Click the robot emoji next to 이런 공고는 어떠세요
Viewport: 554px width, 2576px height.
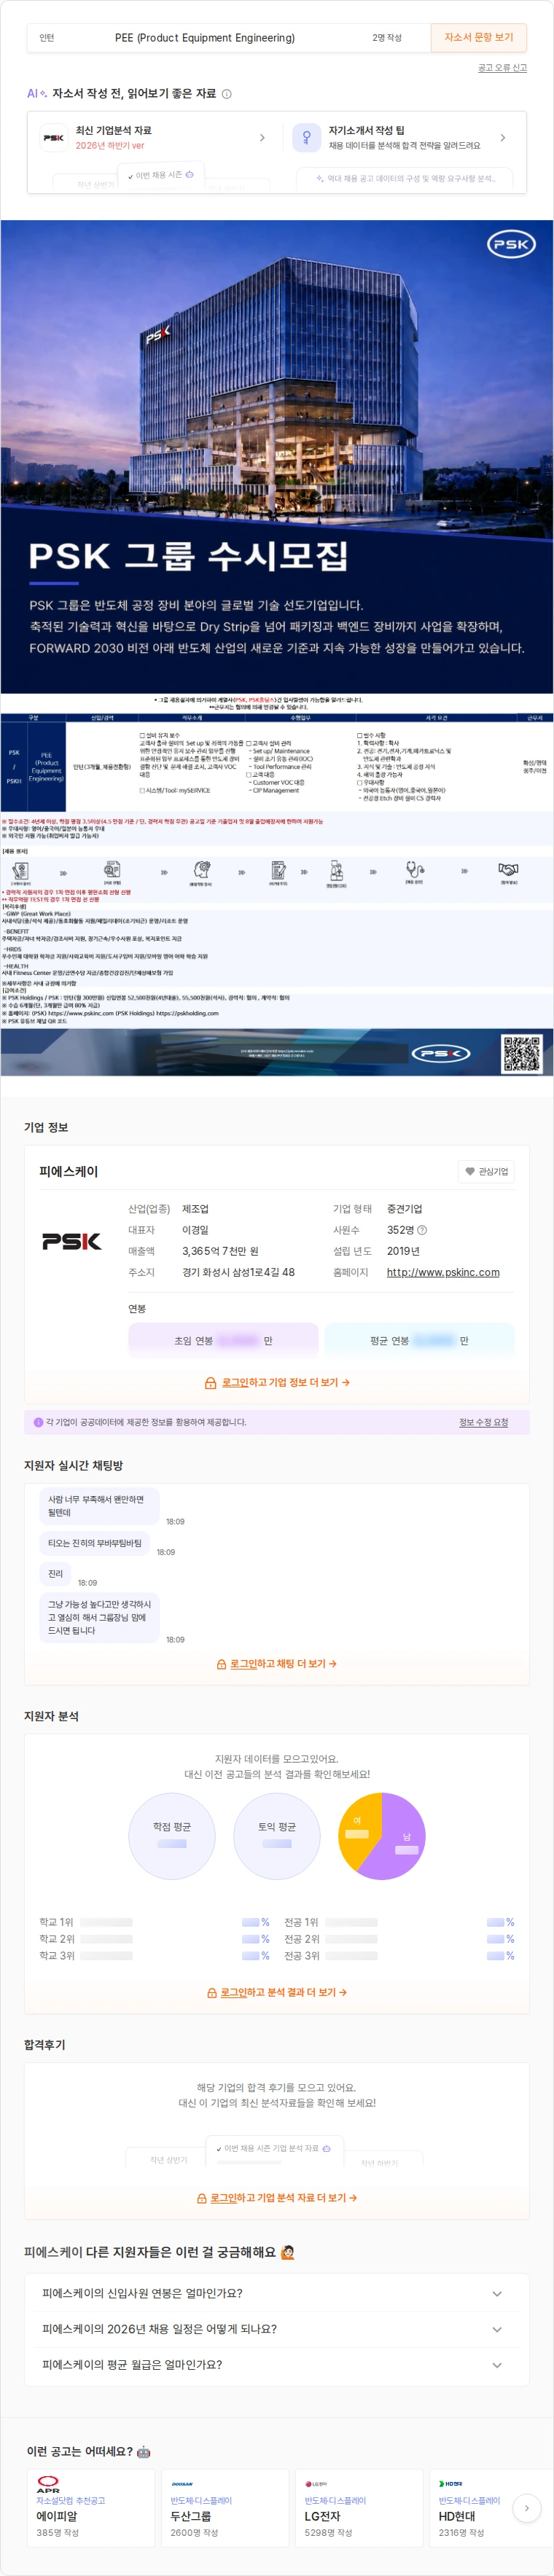(x=143, y=2452)
